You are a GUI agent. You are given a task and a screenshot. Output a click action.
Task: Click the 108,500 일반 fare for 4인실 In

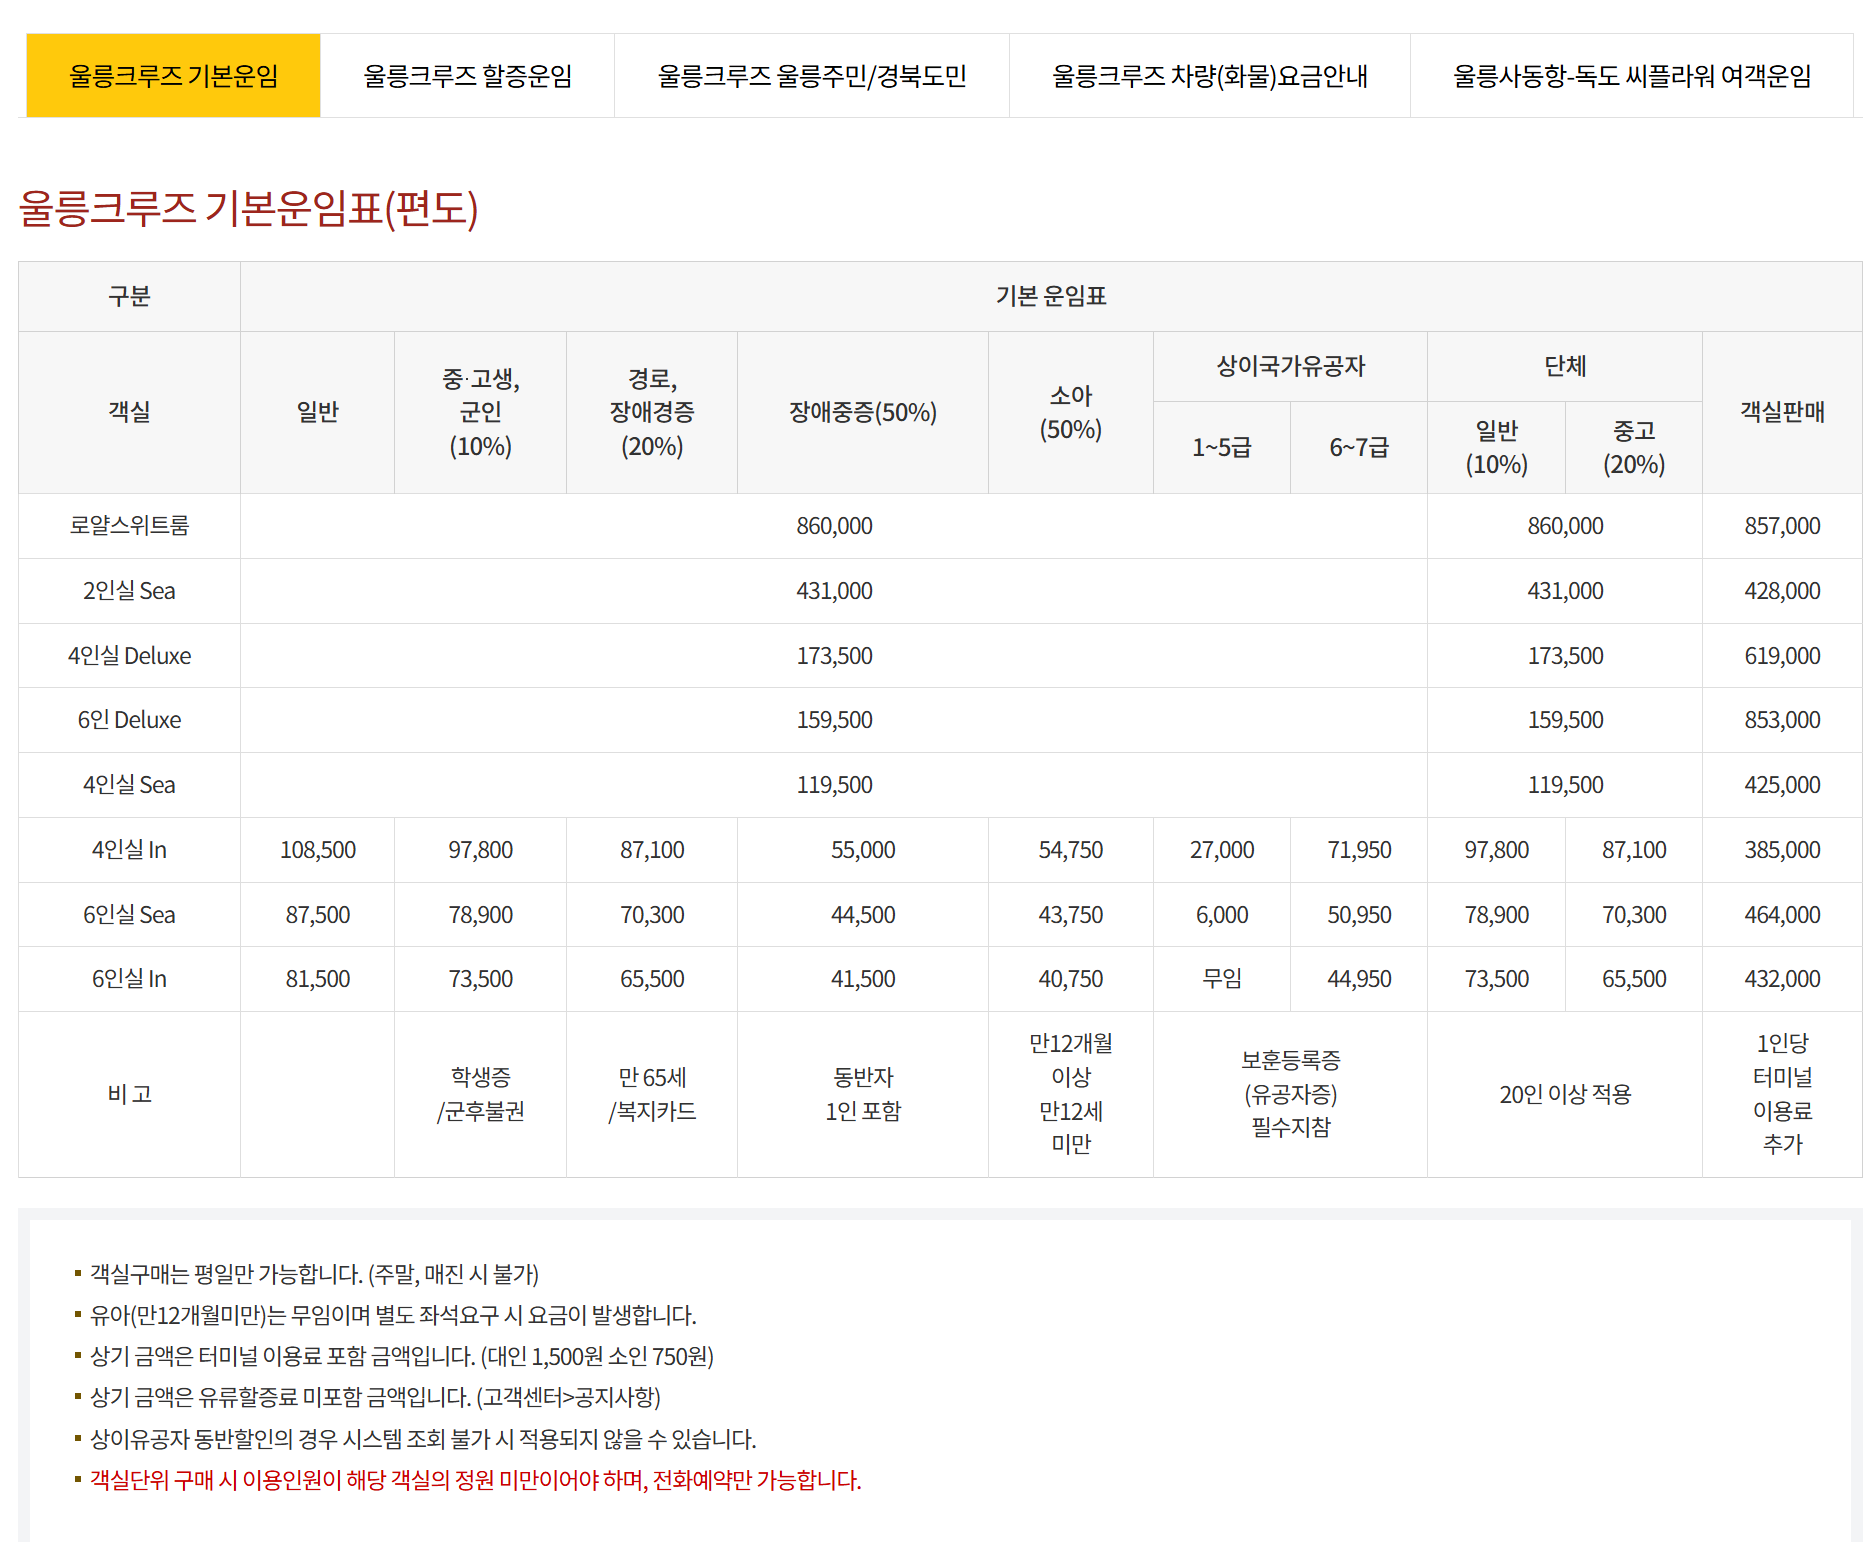(318, 850)
